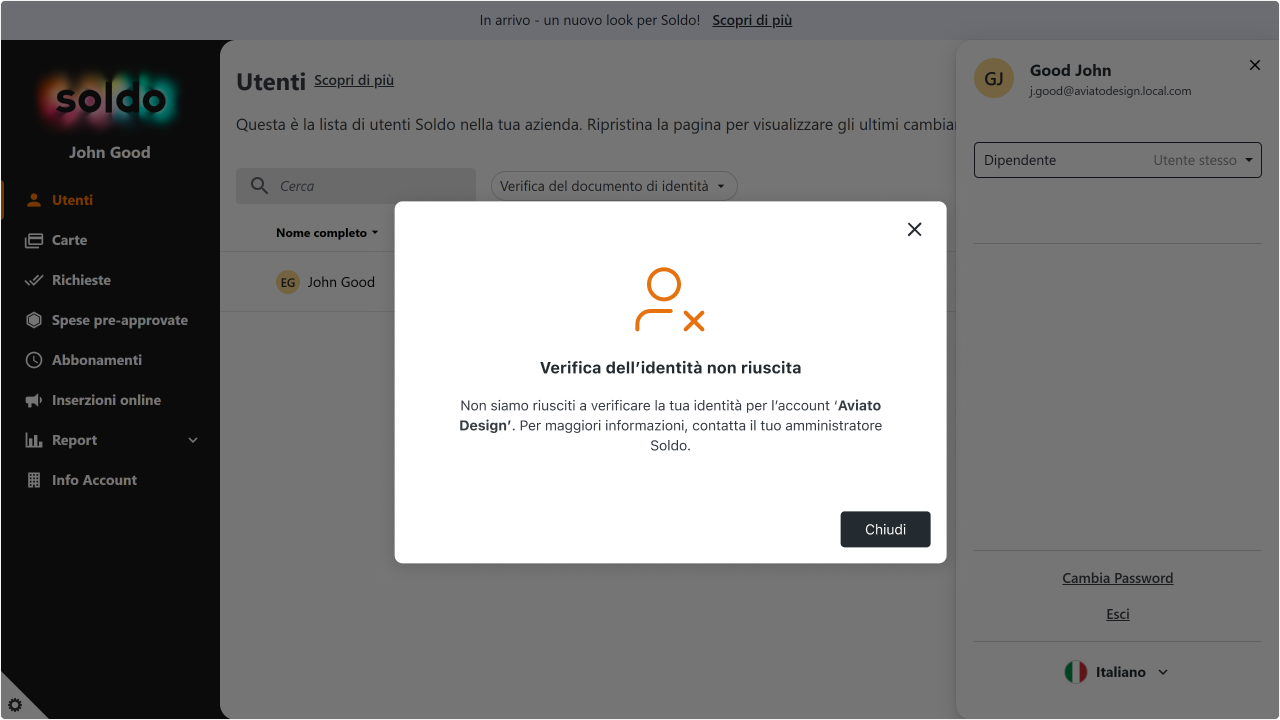Focus the Cerca search field
1280x720 pixels.
pos(356,186)
